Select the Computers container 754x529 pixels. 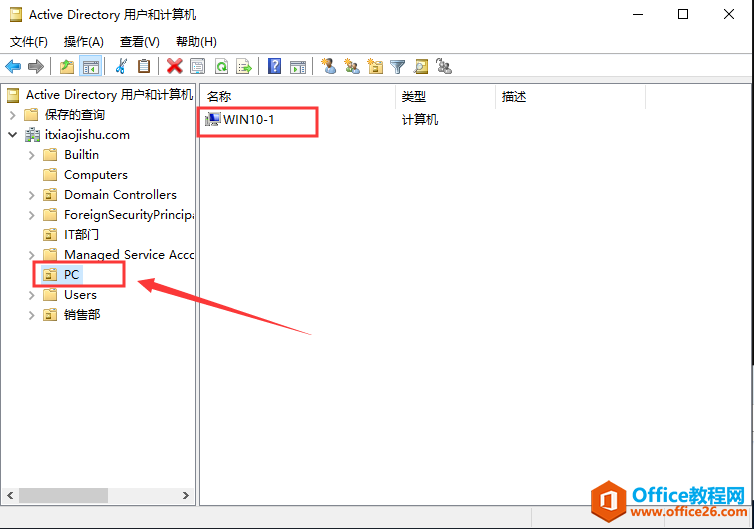[96, 175]
